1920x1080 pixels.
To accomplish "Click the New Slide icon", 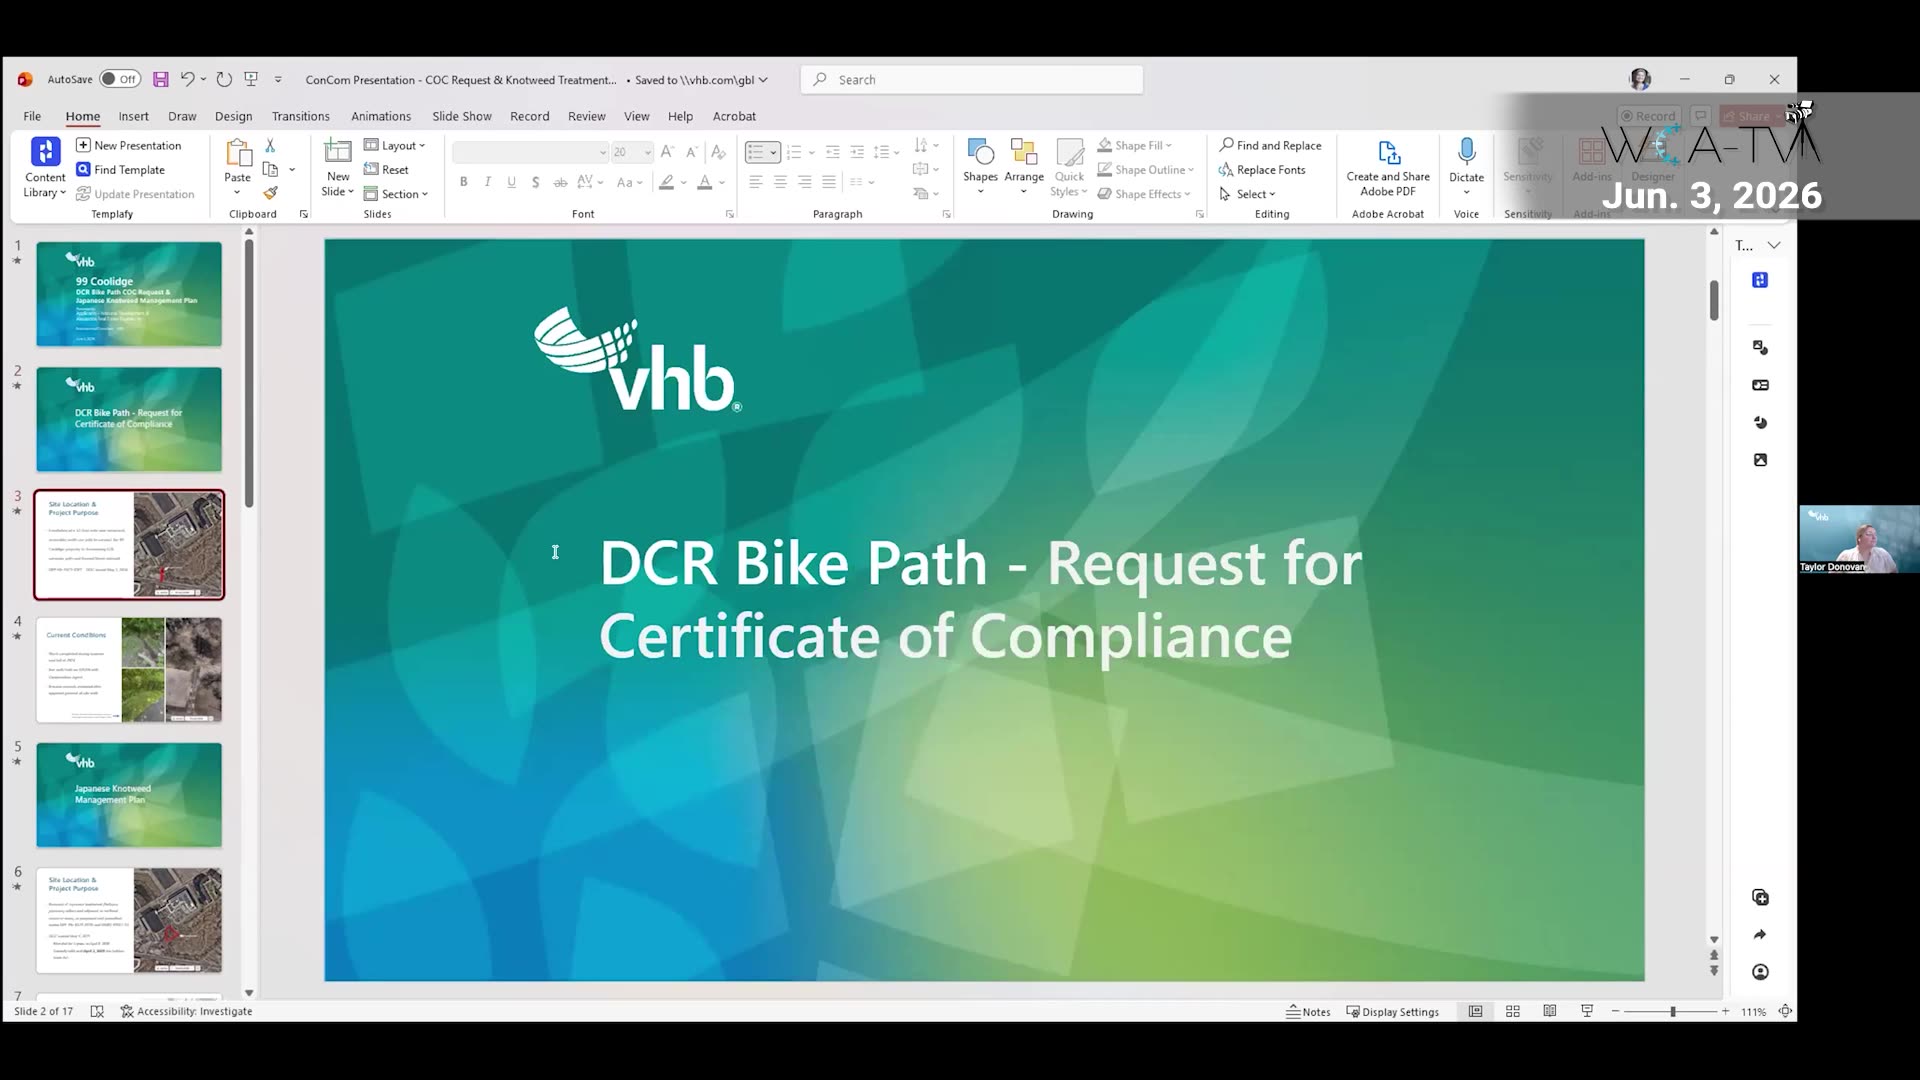I will click(x=338, y=152).
